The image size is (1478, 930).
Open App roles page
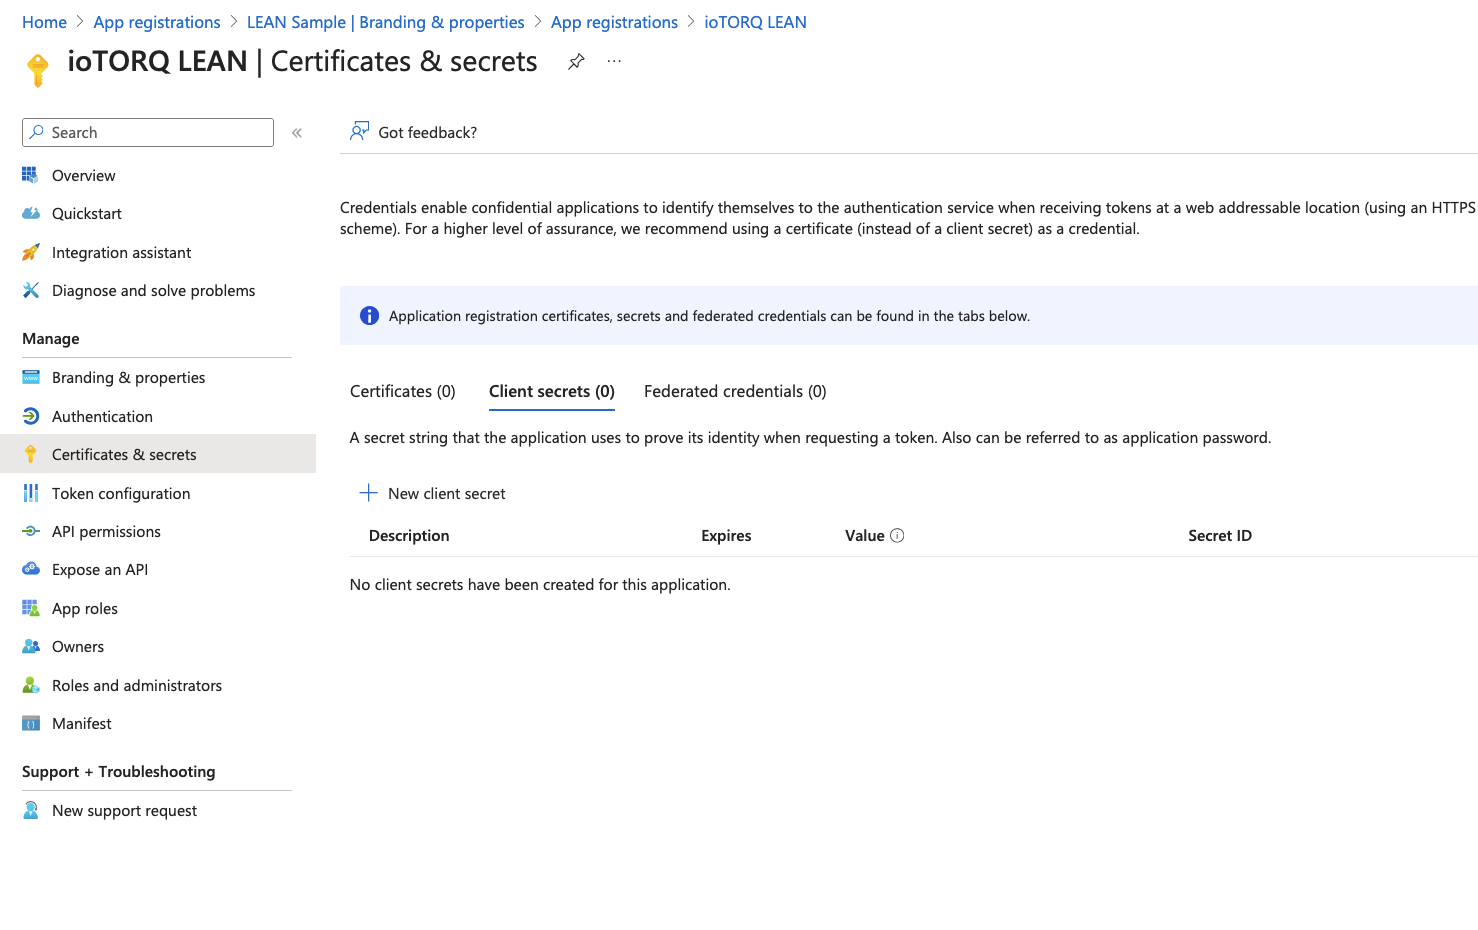click(x=85, y=609)
